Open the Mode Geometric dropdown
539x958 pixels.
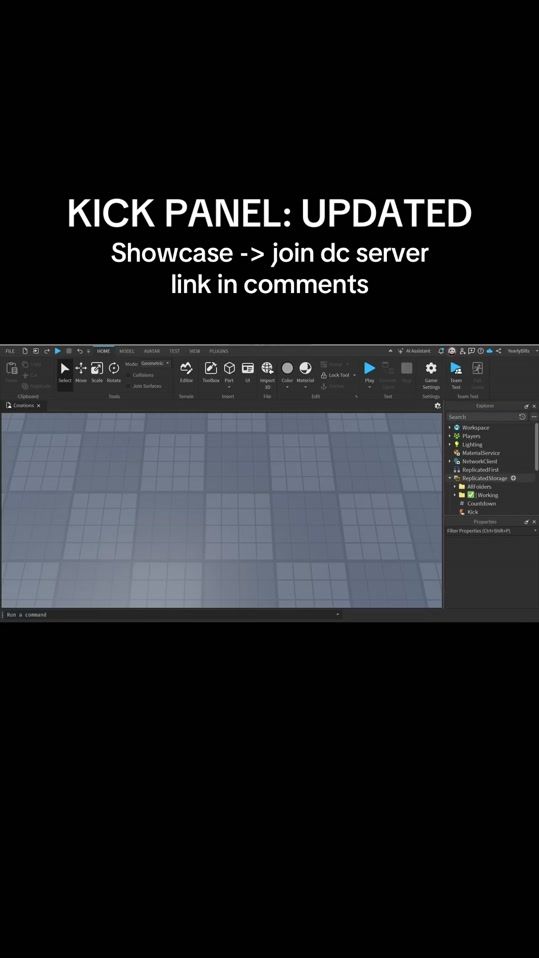155,363
